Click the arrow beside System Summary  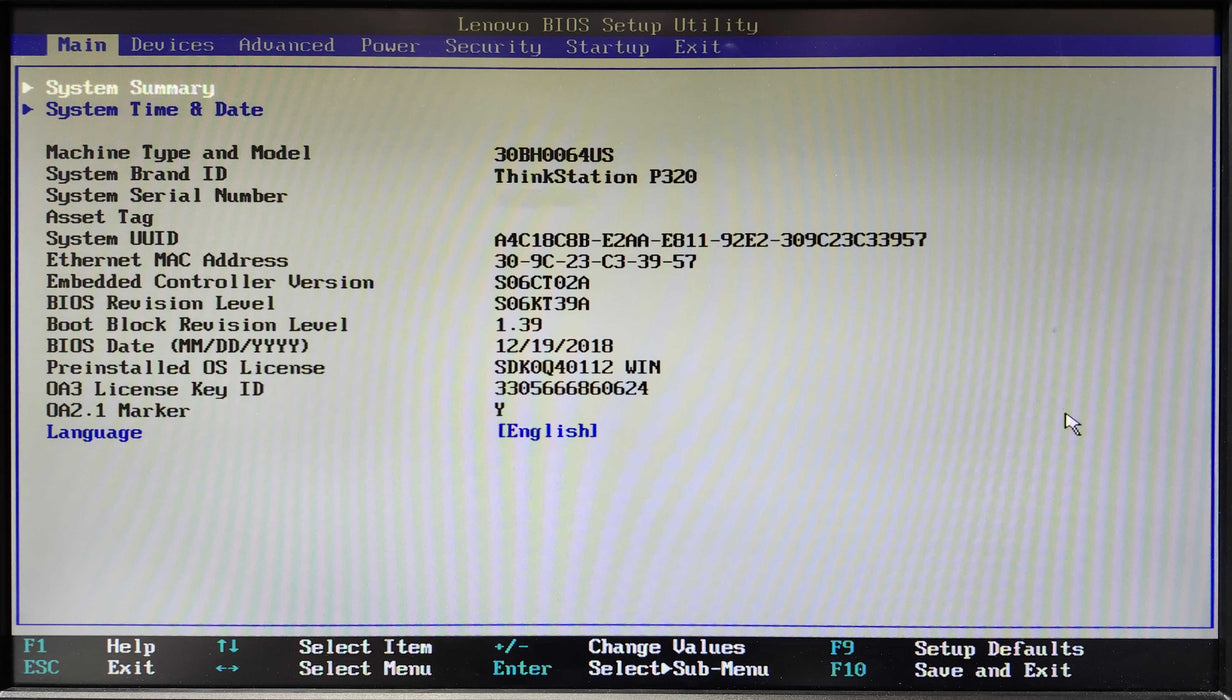pyautogui.click(x=28, y=88)
